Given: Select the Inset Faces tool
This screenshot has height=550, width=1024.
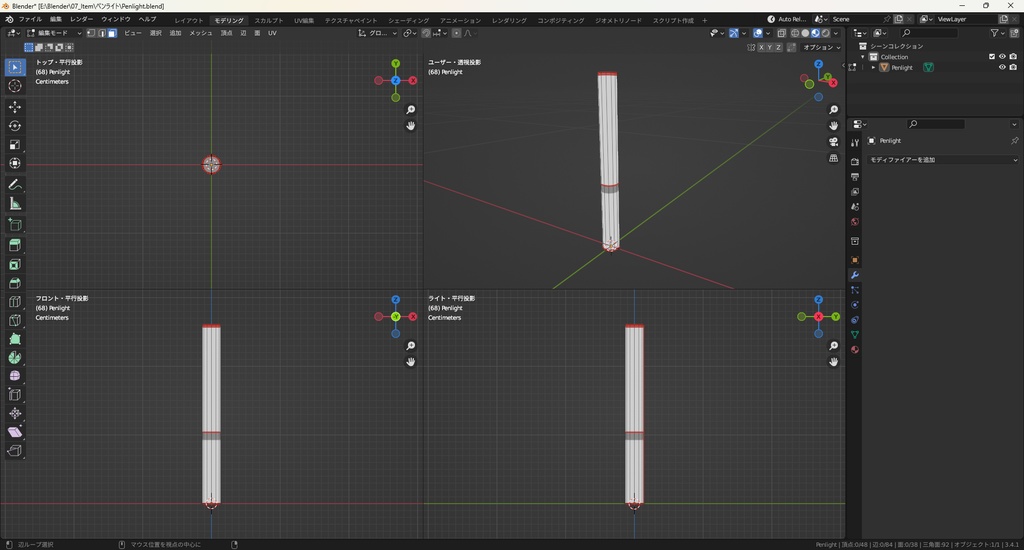Looking at the screenshot, I should point(15,265).
